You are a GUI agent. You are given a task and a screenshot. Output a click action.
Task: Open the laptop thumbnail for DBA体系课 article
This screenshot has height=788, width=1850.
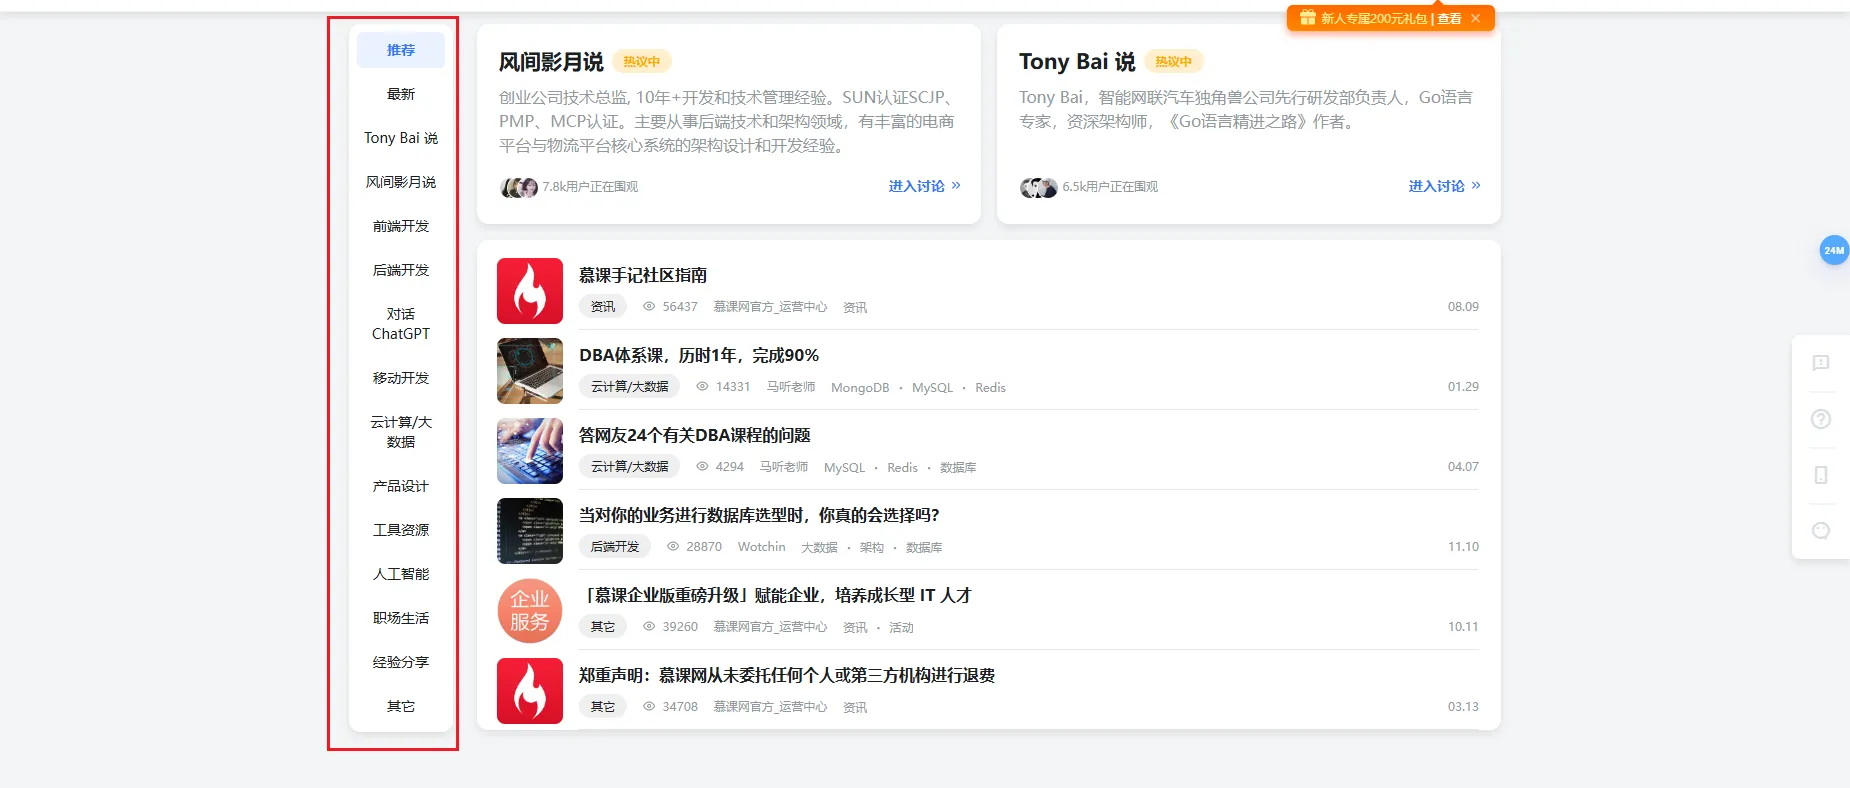(x=530, y=371)
